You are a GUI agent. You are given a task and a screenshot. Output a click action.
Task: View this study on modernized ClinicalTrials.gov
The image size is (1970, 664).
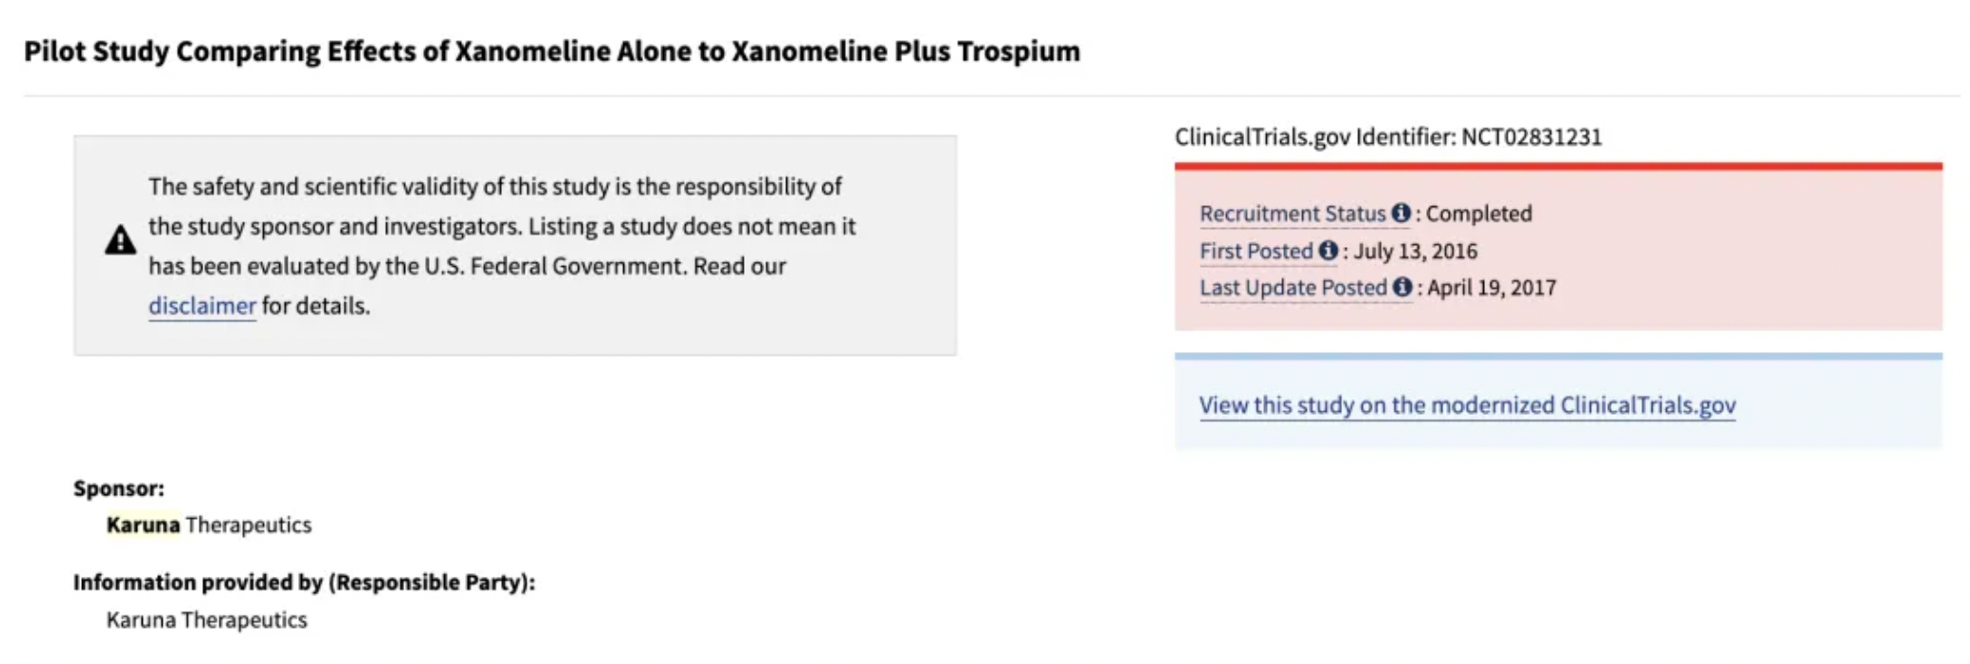point(1467,405)
